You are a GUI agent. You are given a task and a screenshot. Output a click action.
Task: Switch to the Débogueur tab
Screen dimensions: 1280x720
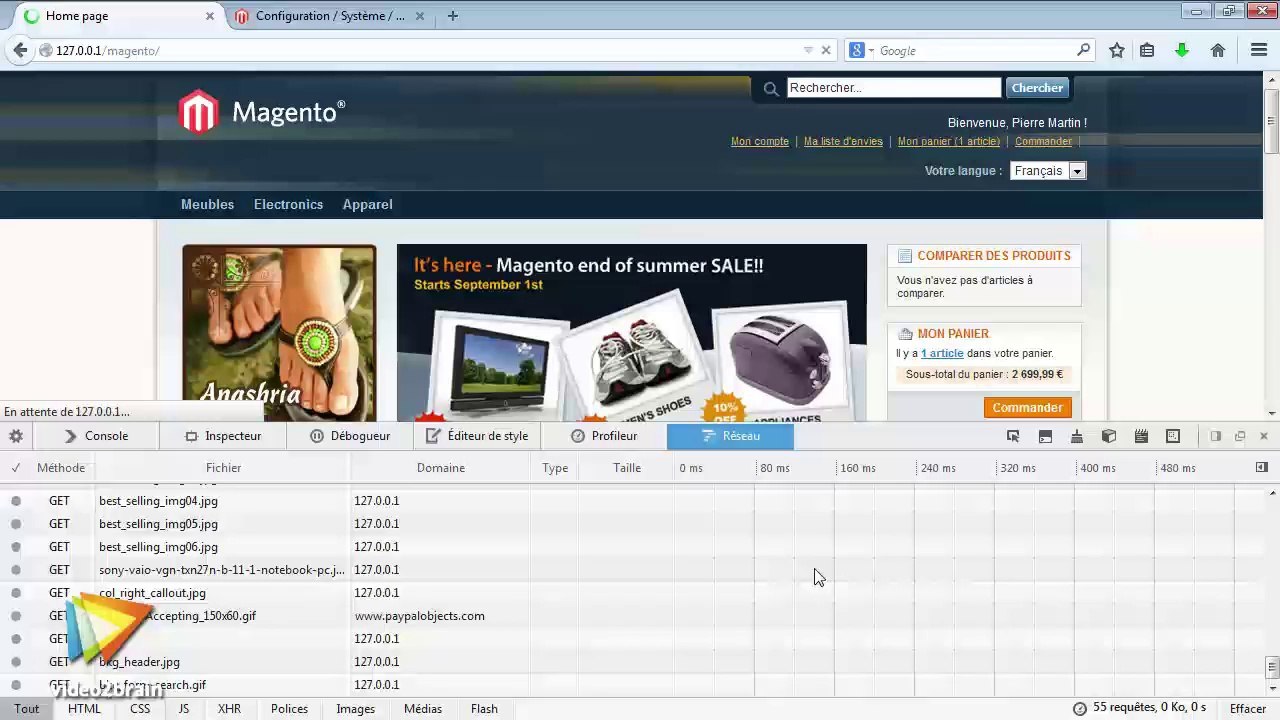click(350, 436)
